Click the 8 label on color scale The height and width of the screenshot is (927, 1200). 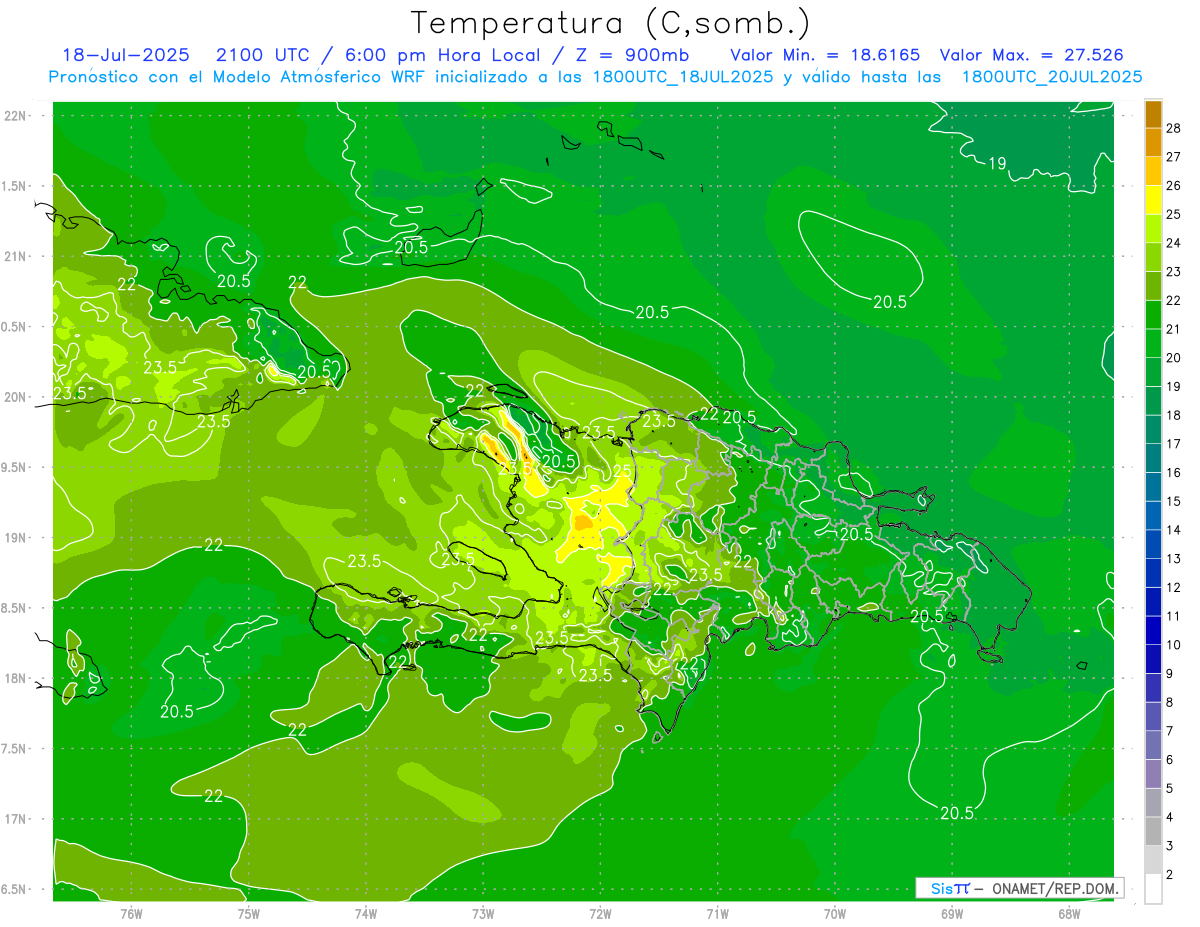pos(1170,702)
